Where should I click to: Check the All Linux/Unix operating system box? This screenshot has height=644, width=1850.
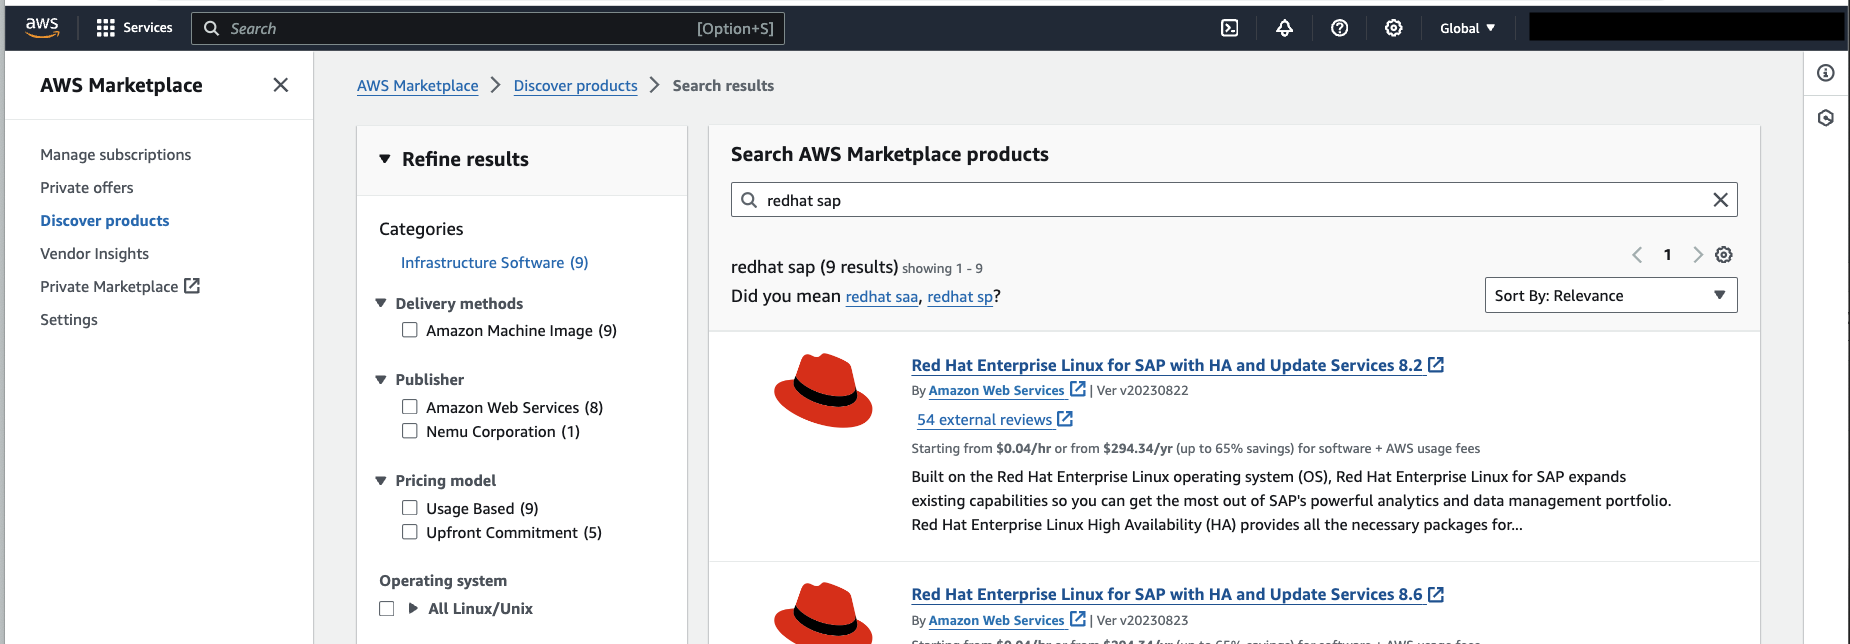387,608
